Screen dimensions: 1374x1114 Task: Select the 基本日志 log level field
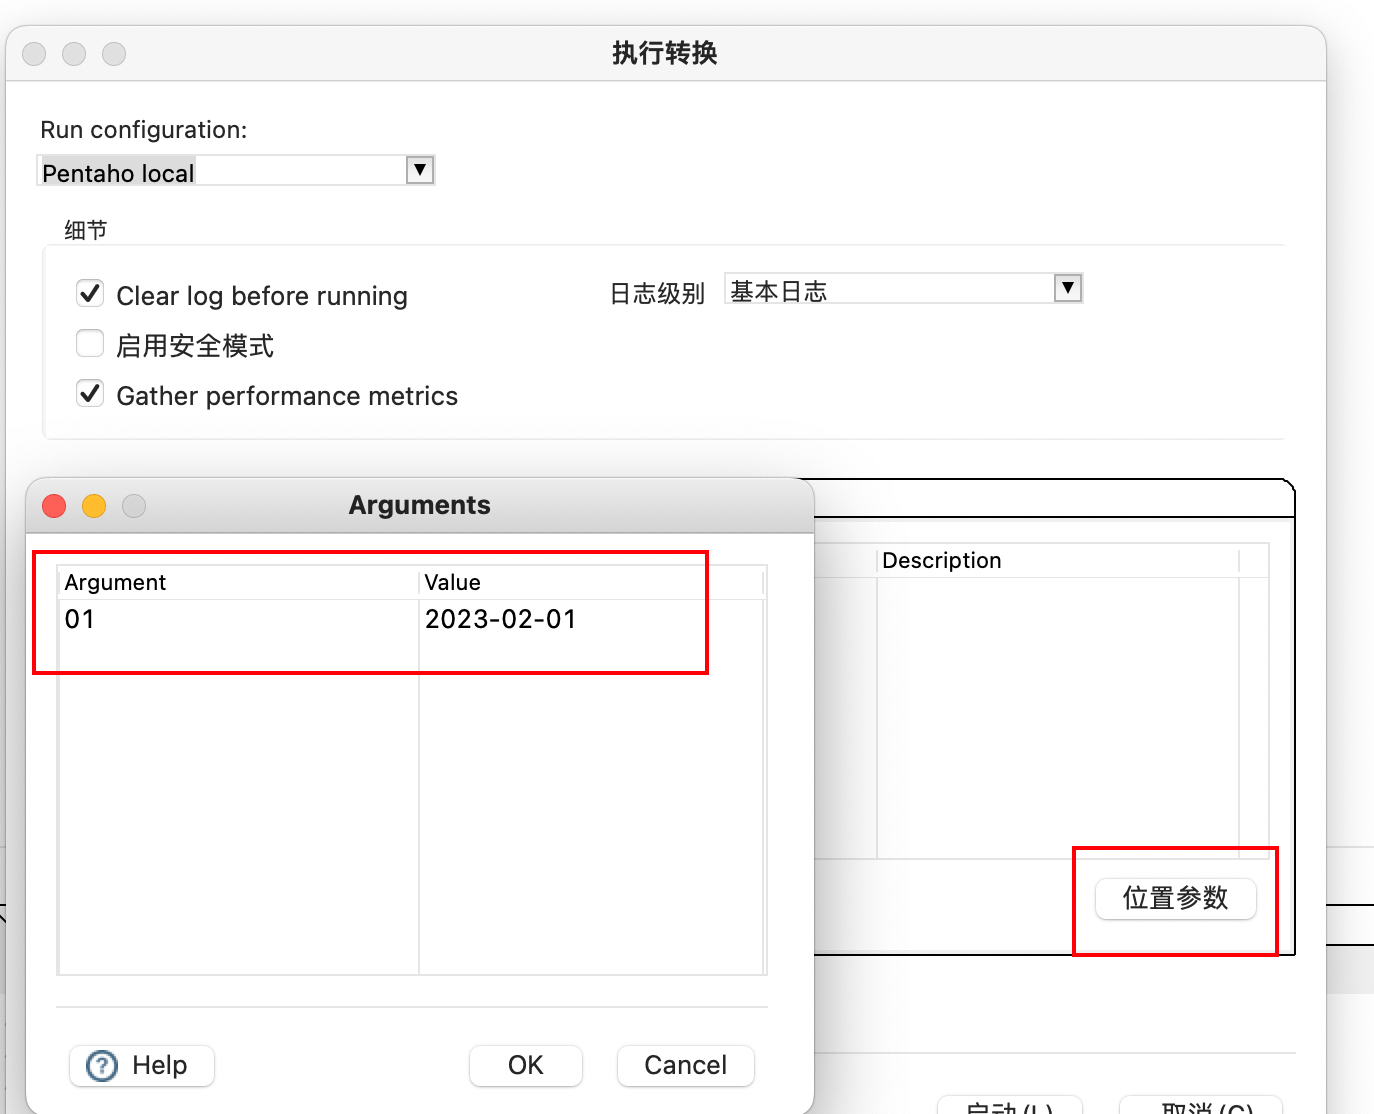[x=903, y=289]
